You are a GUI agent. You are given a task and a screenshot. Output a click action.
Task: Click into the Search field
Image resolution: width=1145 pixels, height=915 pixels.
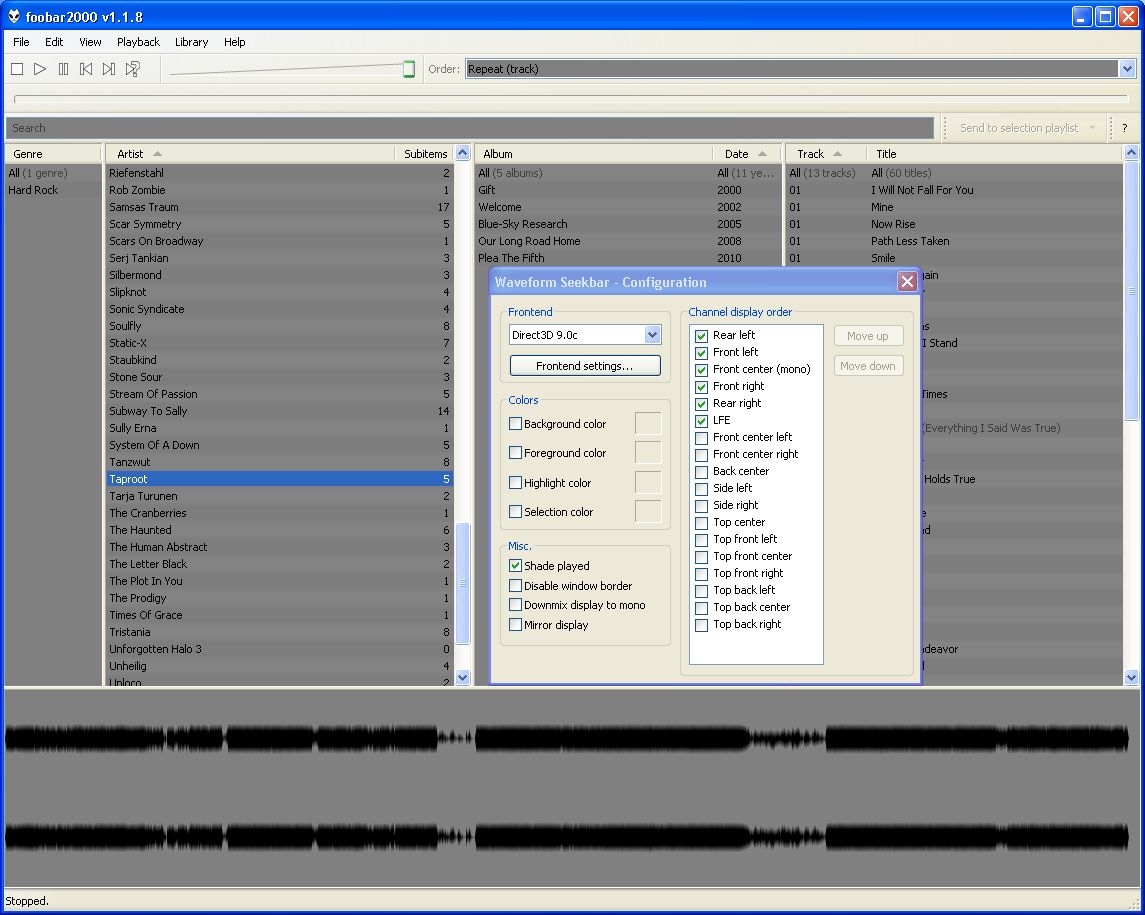pyautogui.click(x=470, y=128)
